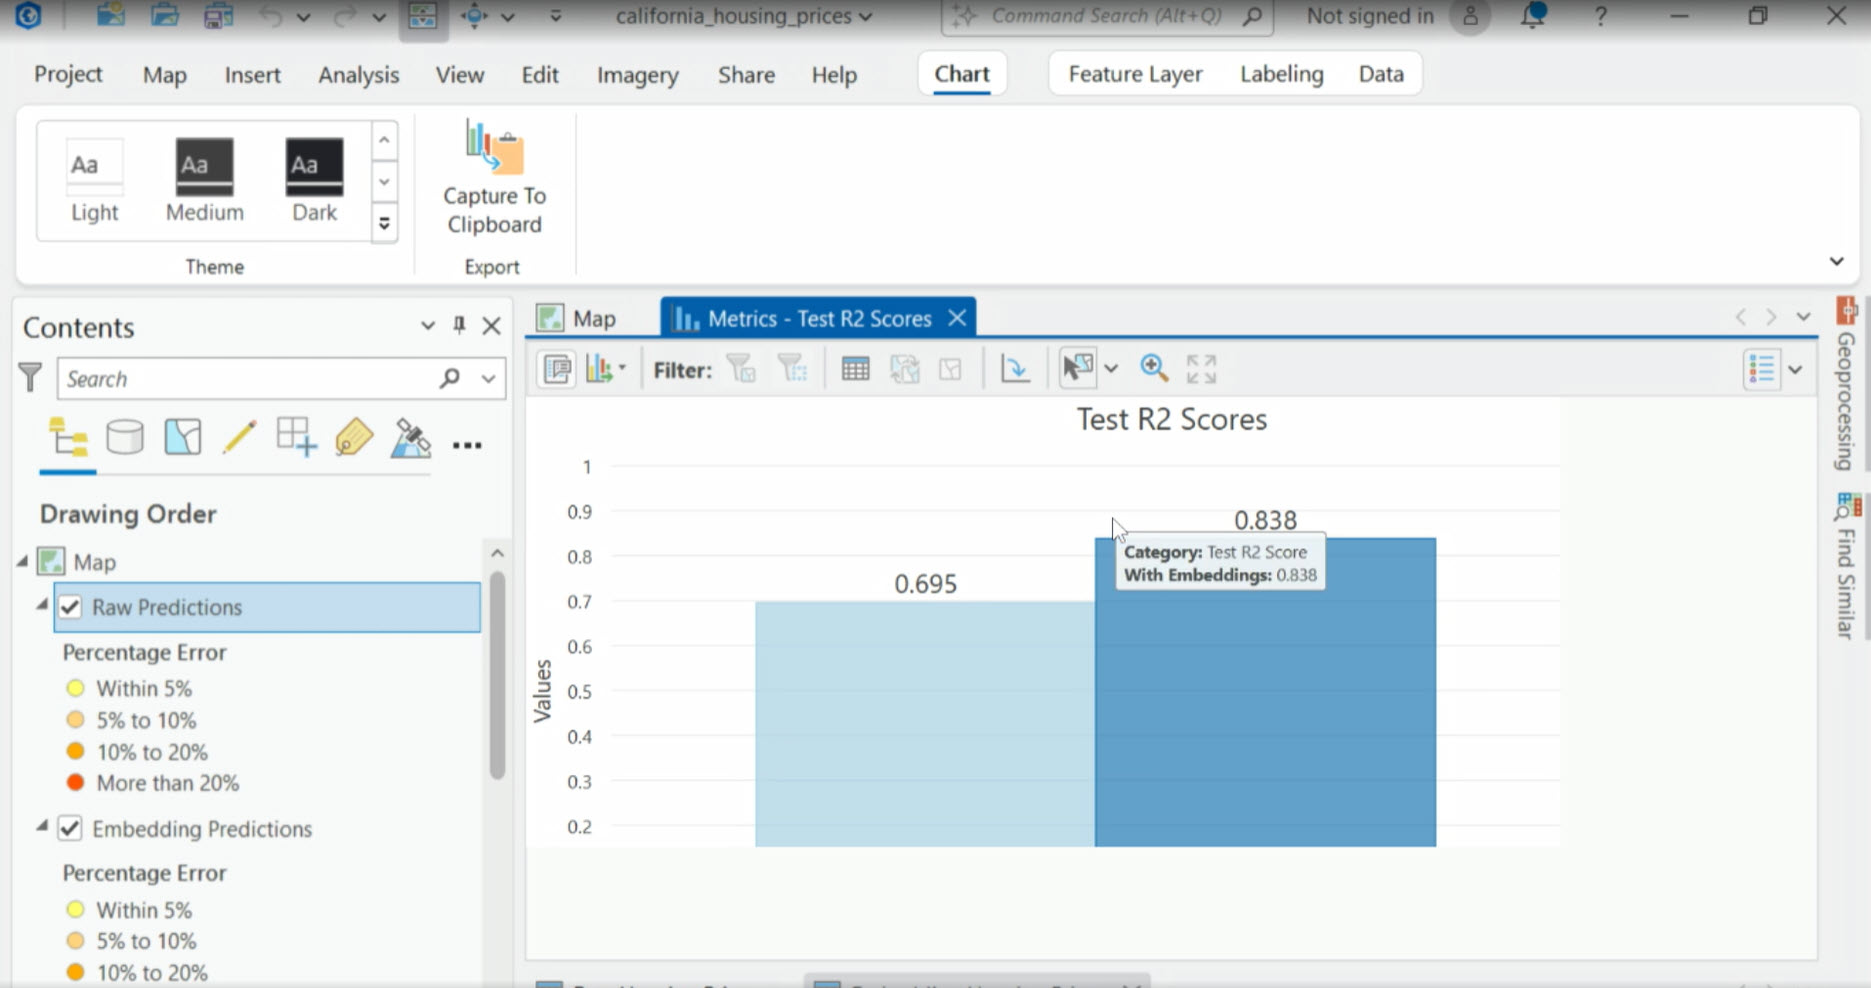The height and width of the screenshot is (988, 1871).
Task: Rotate the chart axes
Action: [x=1015, y=369]
